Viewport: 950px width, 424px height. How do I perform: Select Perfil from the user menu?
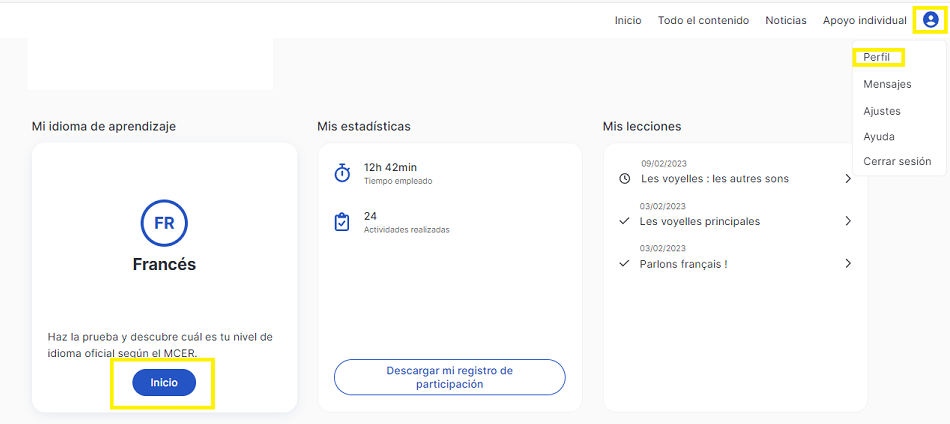[x=876, y=57]
